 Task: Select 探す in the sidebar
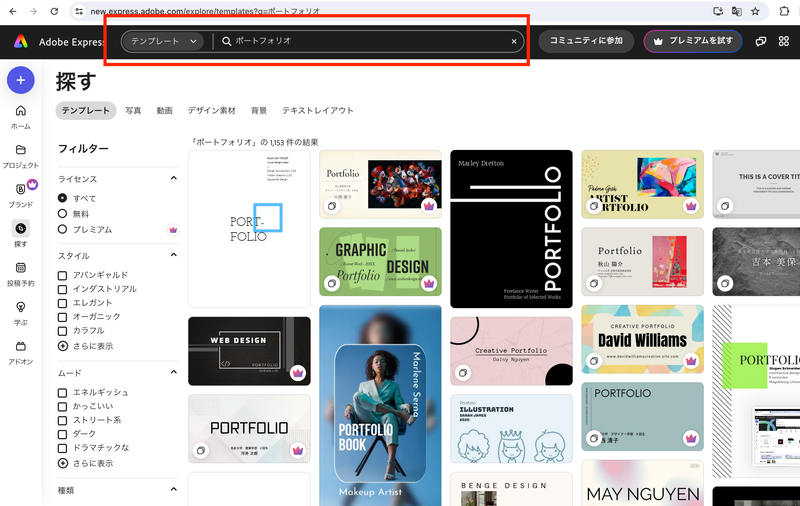[x=20, y=234]
